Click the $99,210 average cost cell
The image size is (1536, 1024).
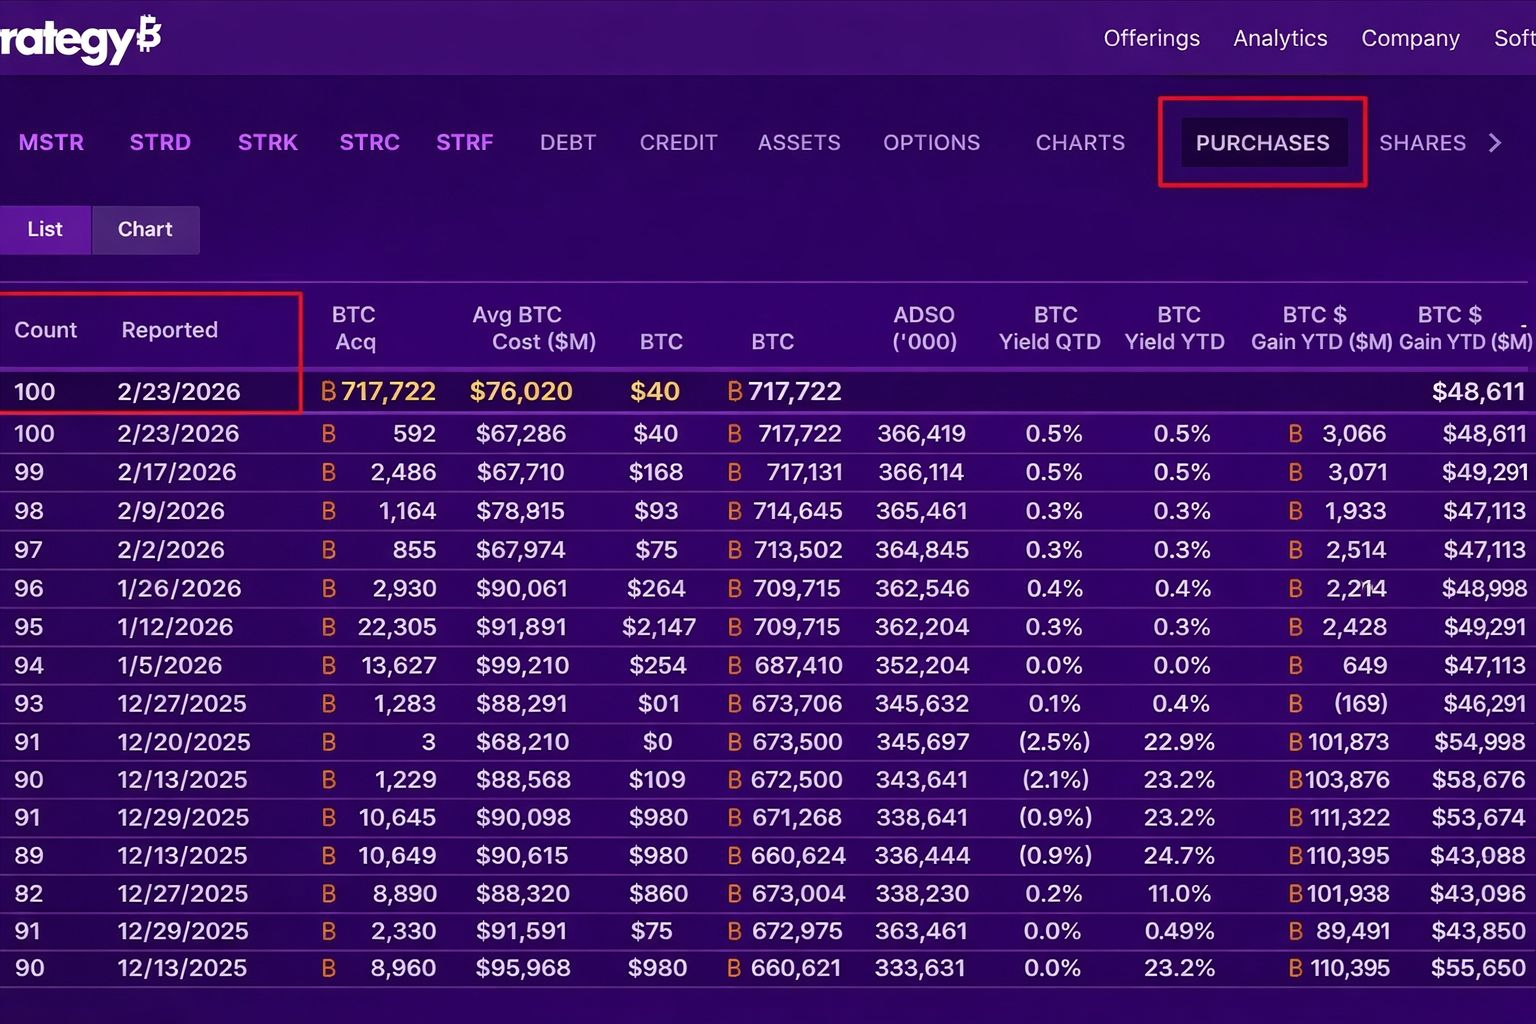point(522,665)
